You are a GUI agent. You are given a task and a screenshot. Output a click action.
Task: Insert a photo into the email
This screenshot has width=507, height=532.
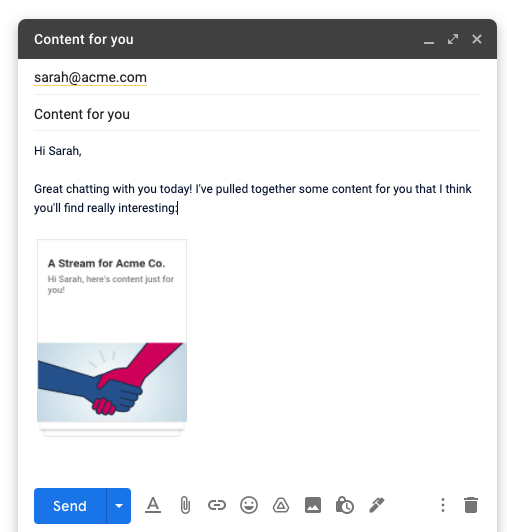(313, 505)
